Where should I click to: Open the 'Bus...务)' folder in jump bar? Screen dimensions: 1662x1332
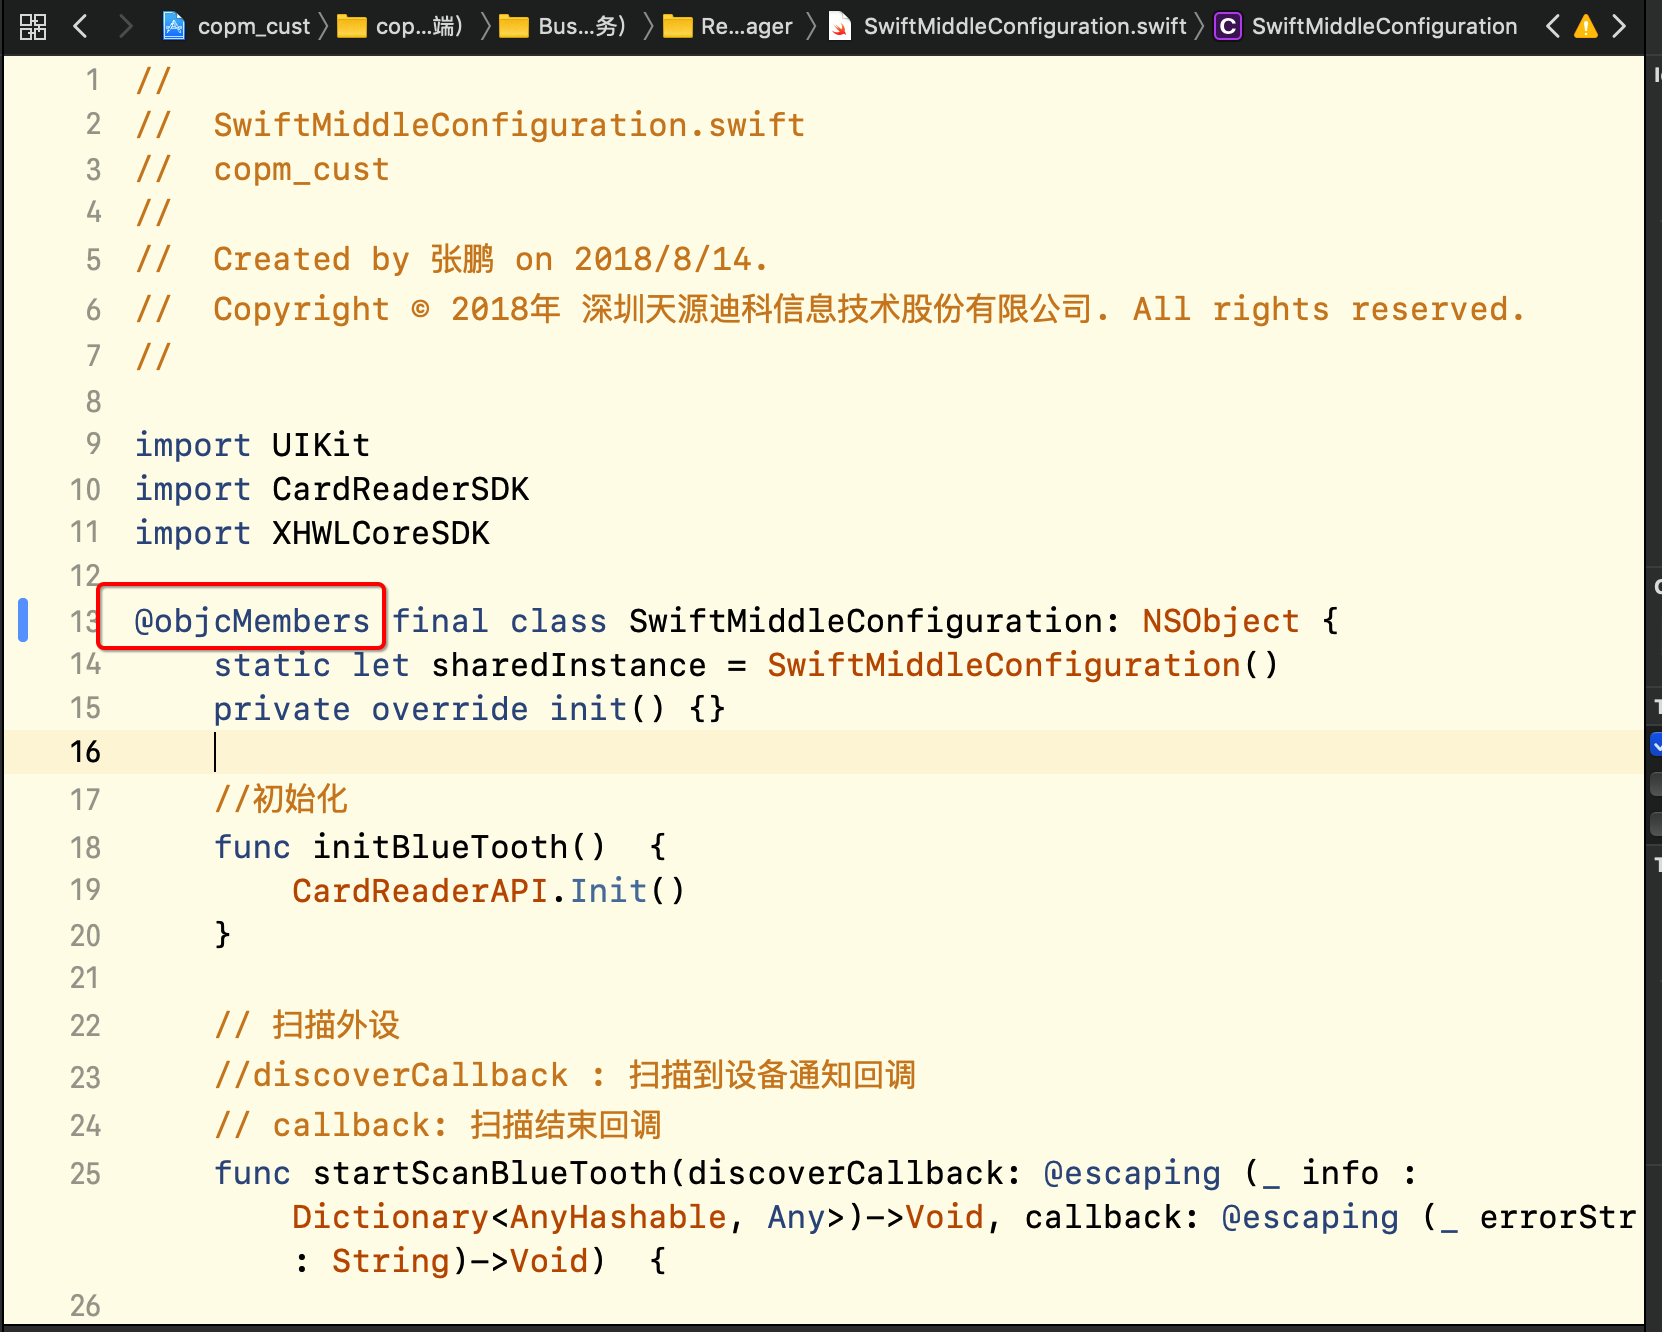point(562,26)
